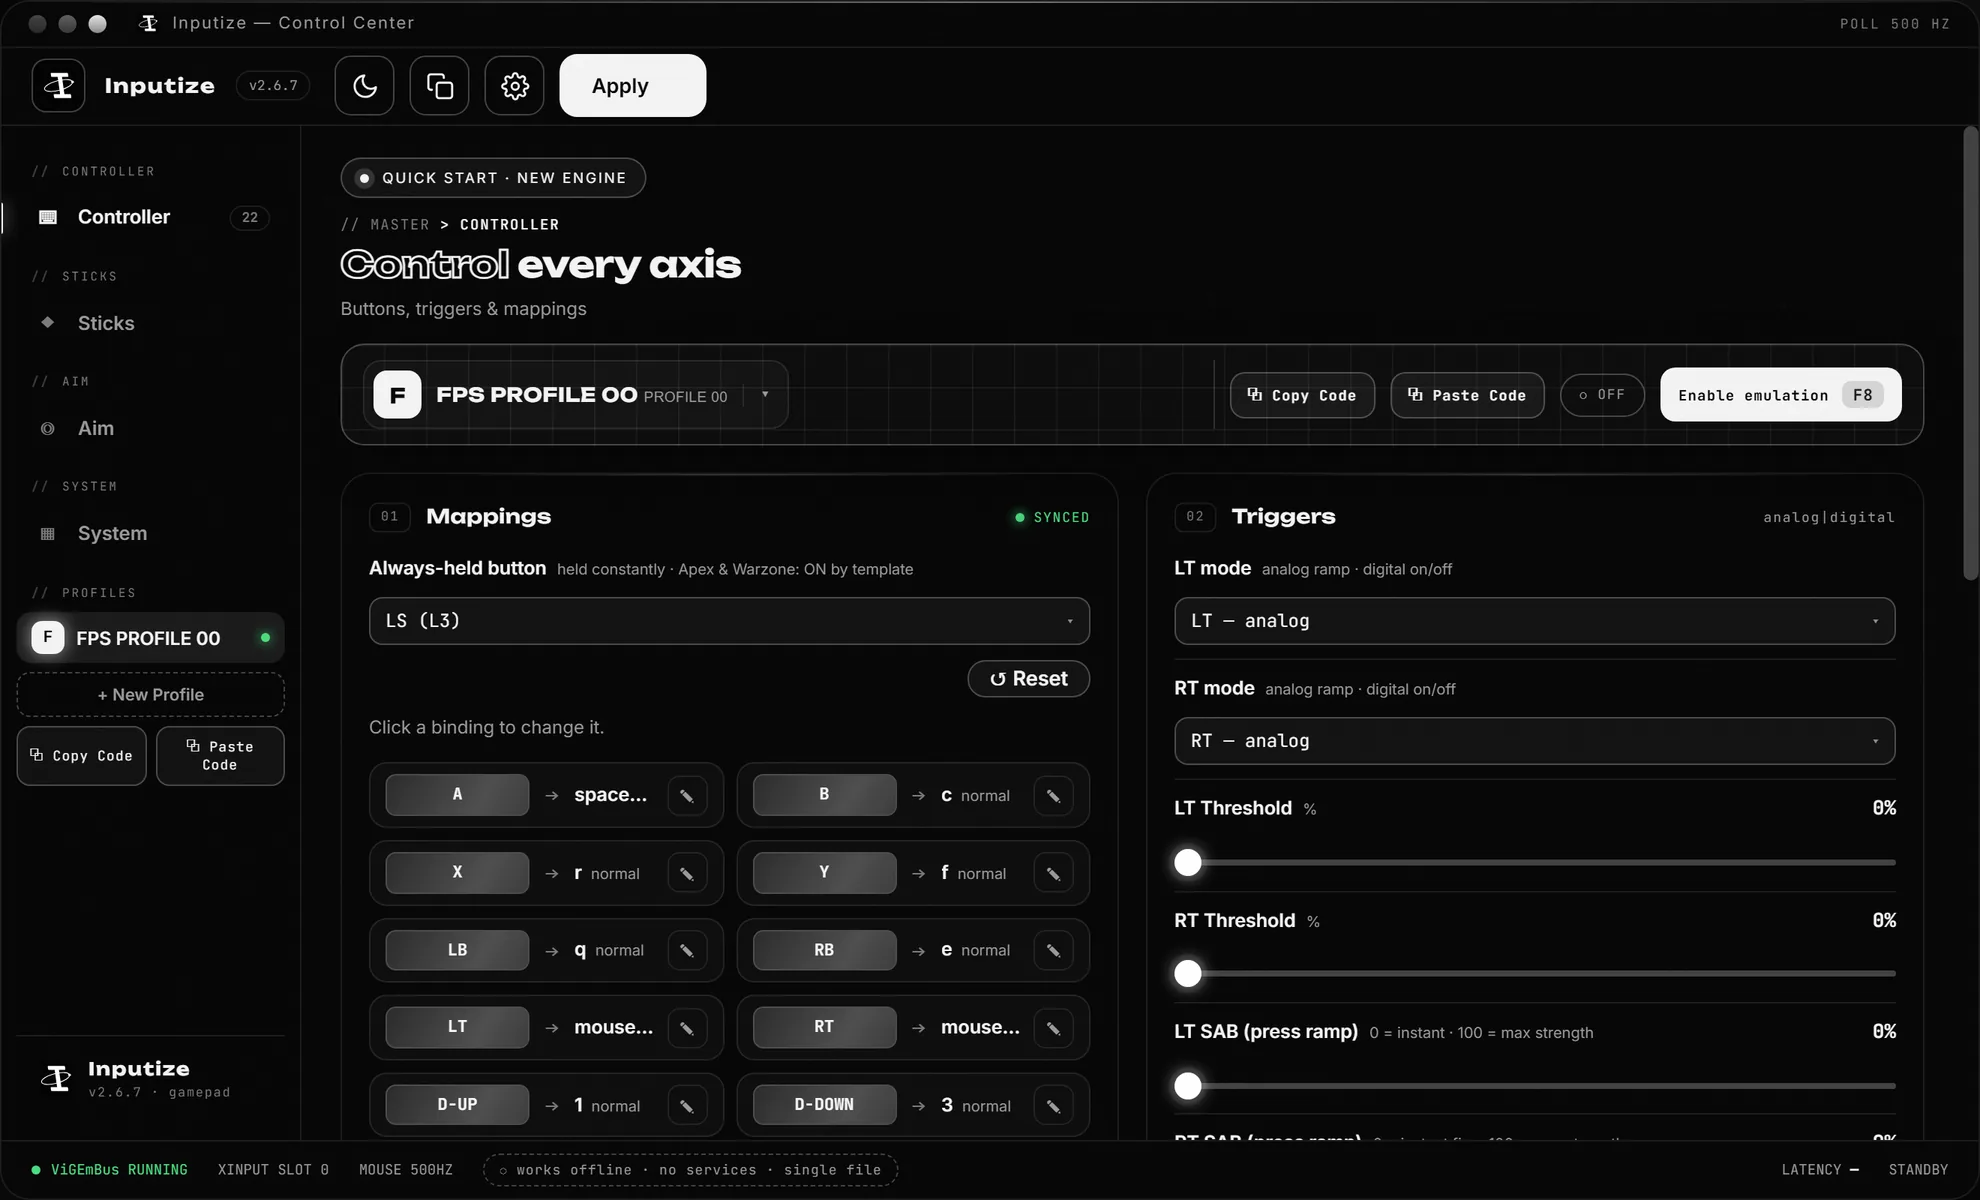The height and width of the screenshot is (1200, 1980).
Task: Edit the RT binding pencil icon
Action: coord(1053,1028)
